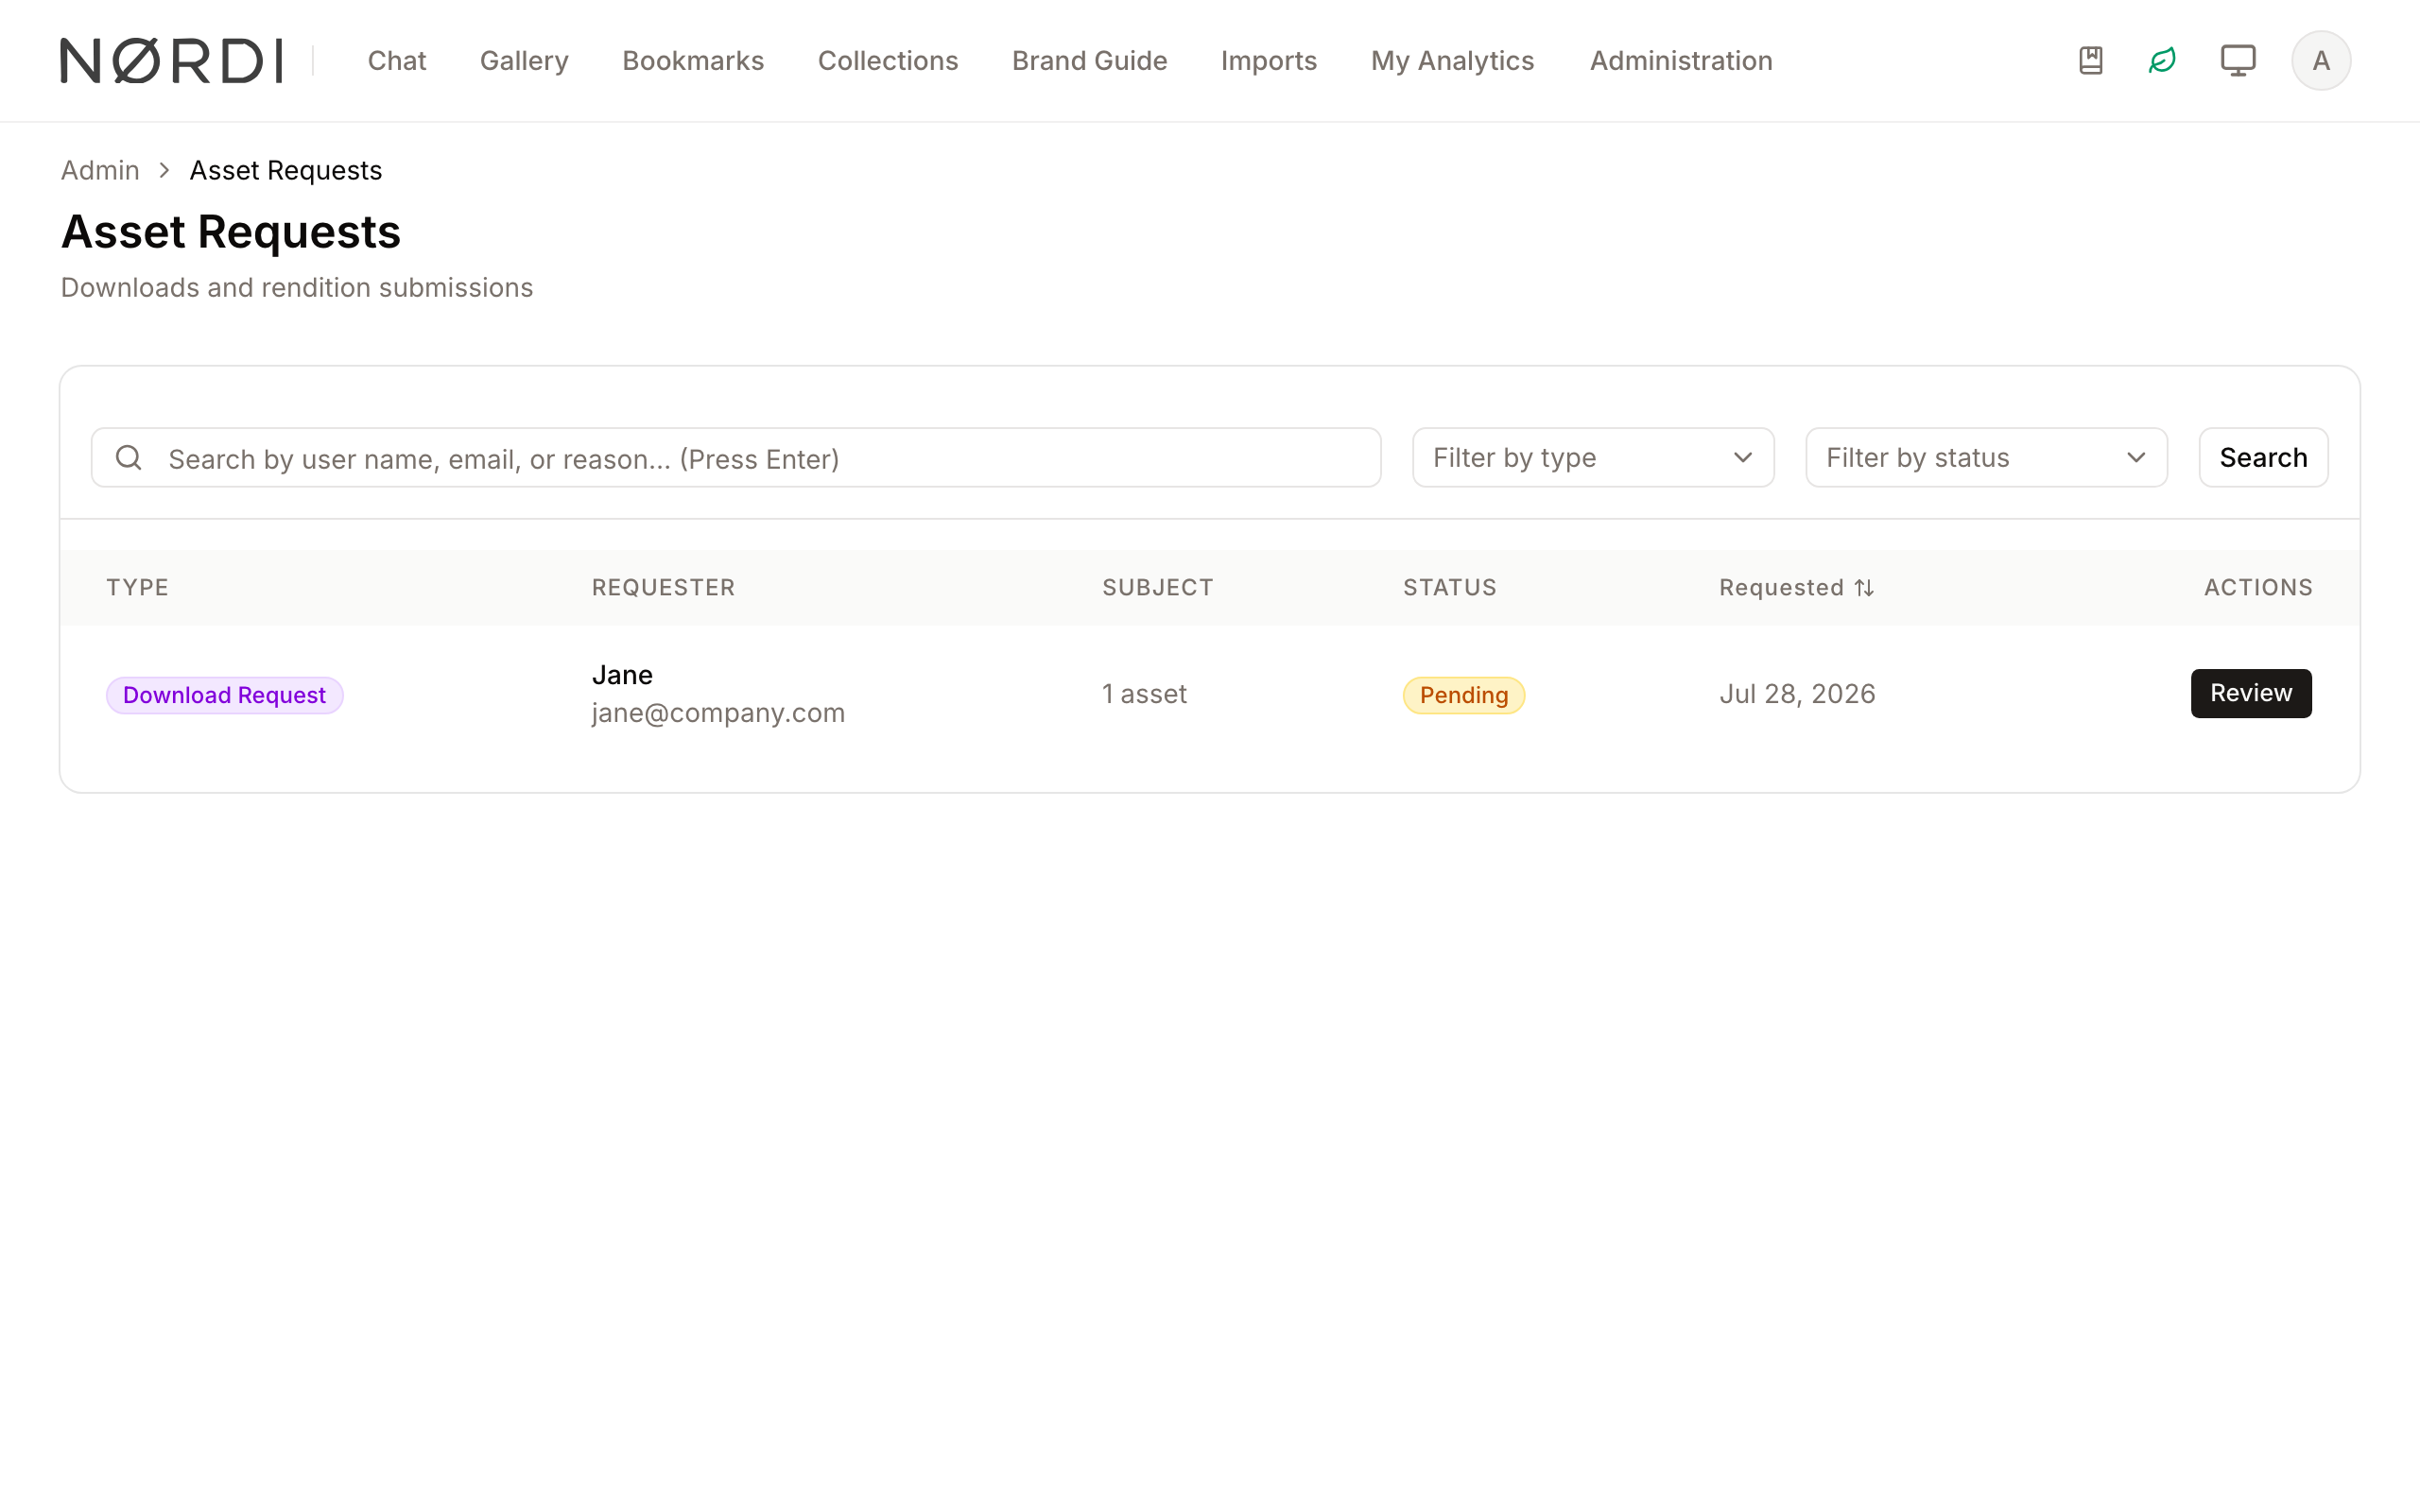Open the bookmark guide icon in header
The width and height of the screenshot is (2420, 1512).
click(x=2090, y=61)
